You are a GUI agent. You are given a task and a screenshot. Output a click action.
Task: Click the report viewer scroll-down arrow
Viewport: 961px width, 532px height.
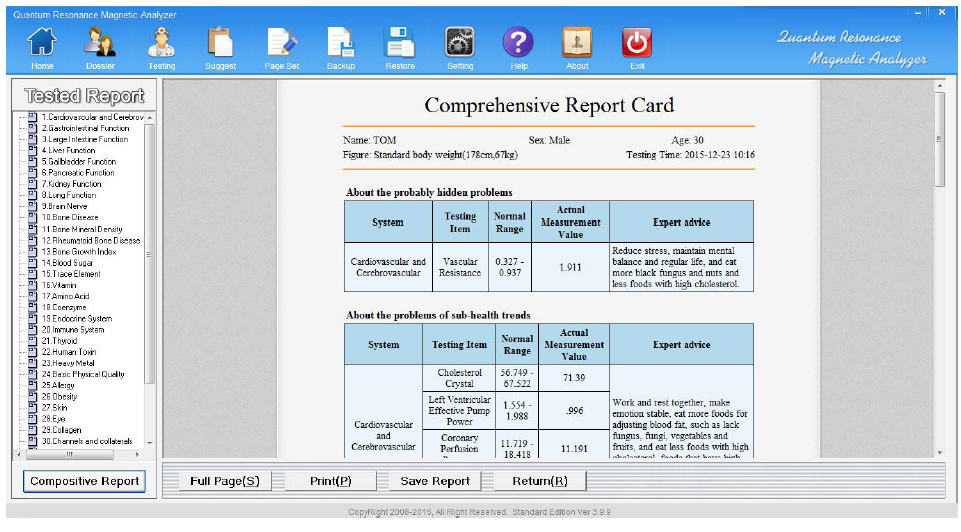click(x=940, y=453)
